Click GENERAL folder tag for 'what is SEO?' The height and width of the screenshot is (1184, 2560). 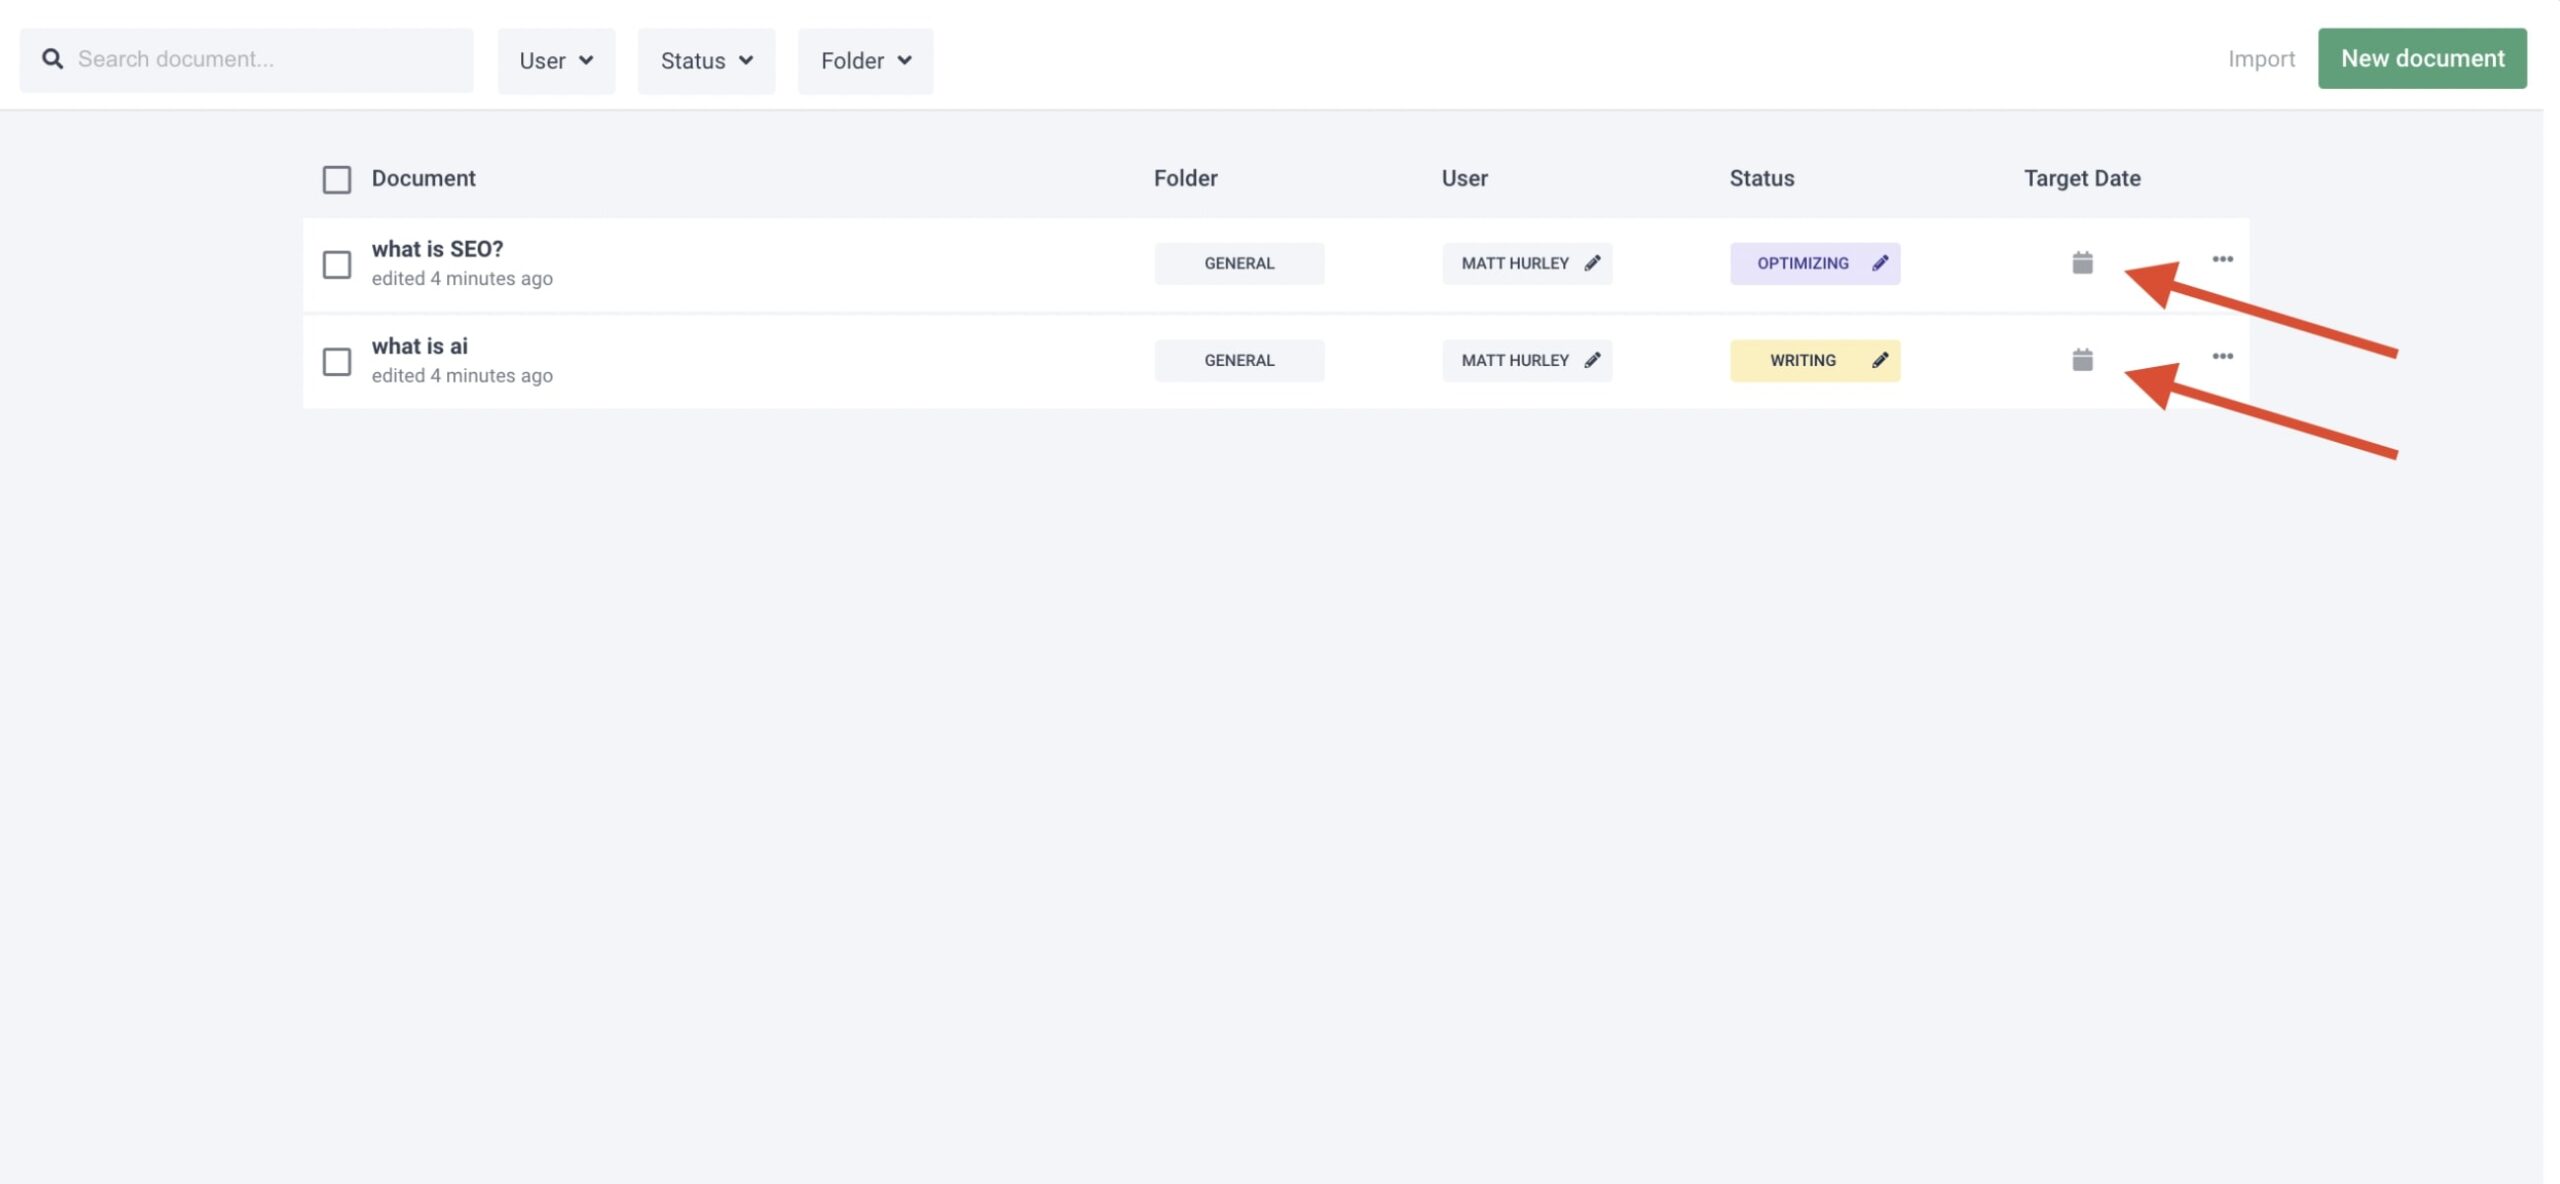point(1239,263)
